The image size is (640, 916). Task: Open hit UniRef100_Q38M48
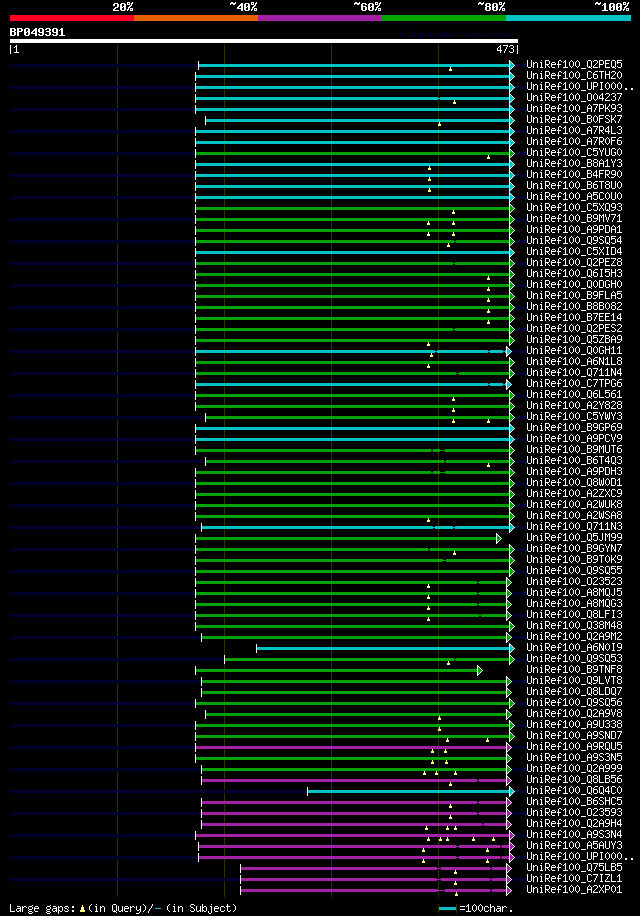(x=574, y=626)
